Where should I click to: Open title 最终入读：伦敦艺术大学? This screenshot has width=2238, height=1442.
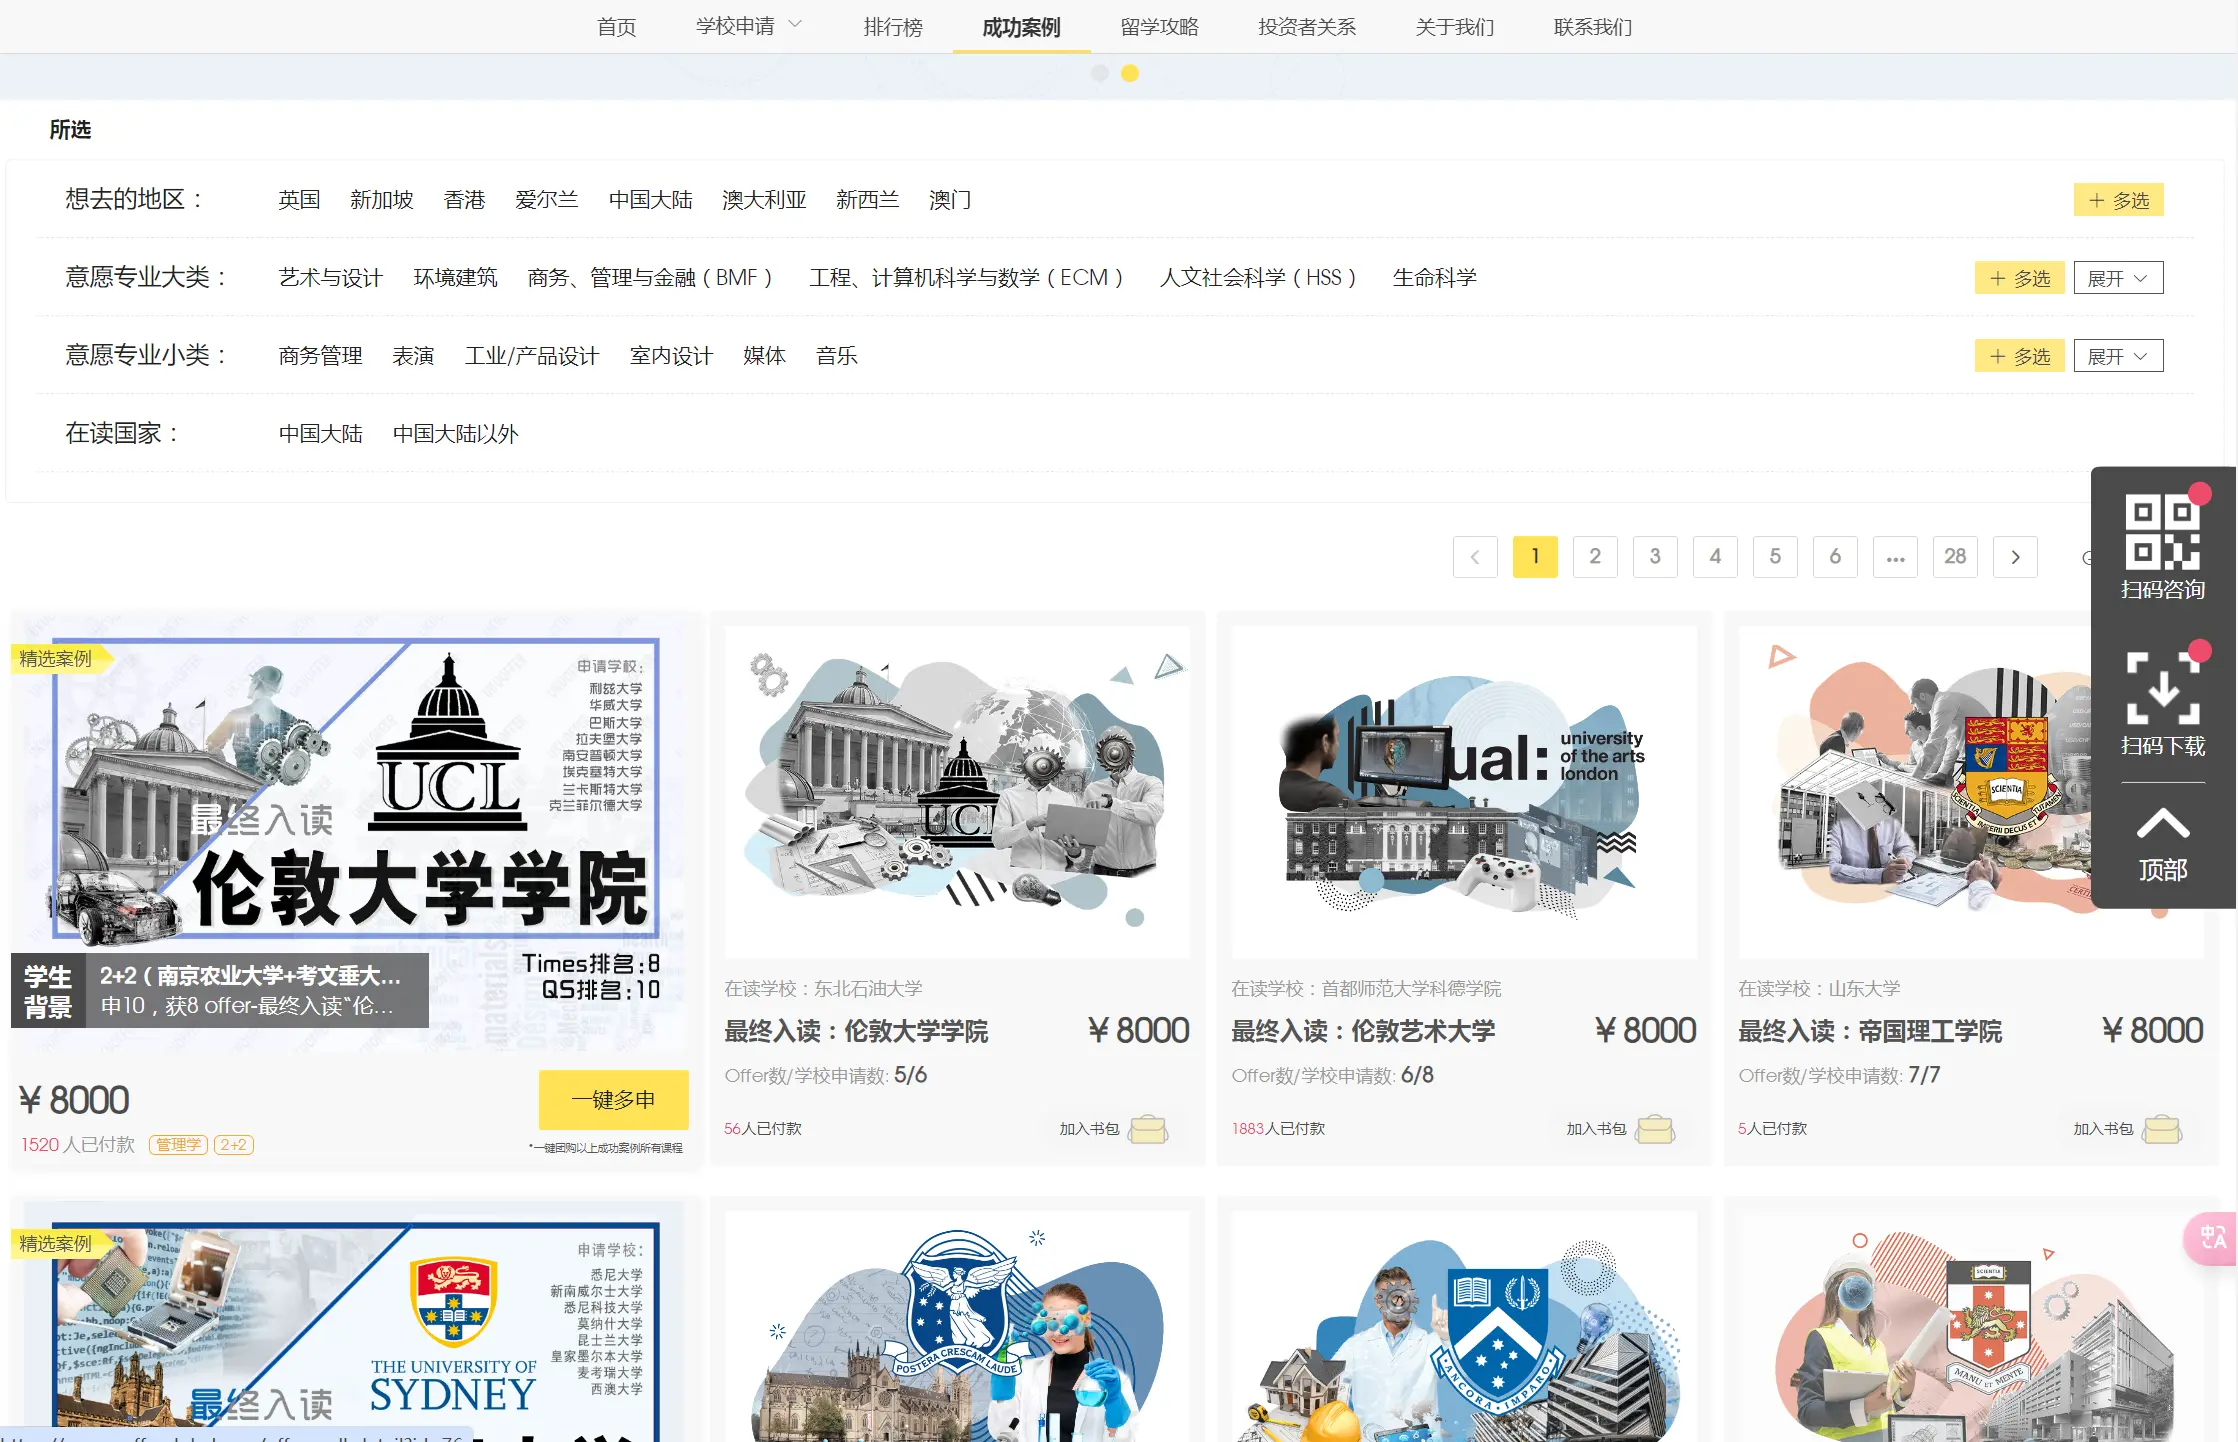point(1363,1031)
